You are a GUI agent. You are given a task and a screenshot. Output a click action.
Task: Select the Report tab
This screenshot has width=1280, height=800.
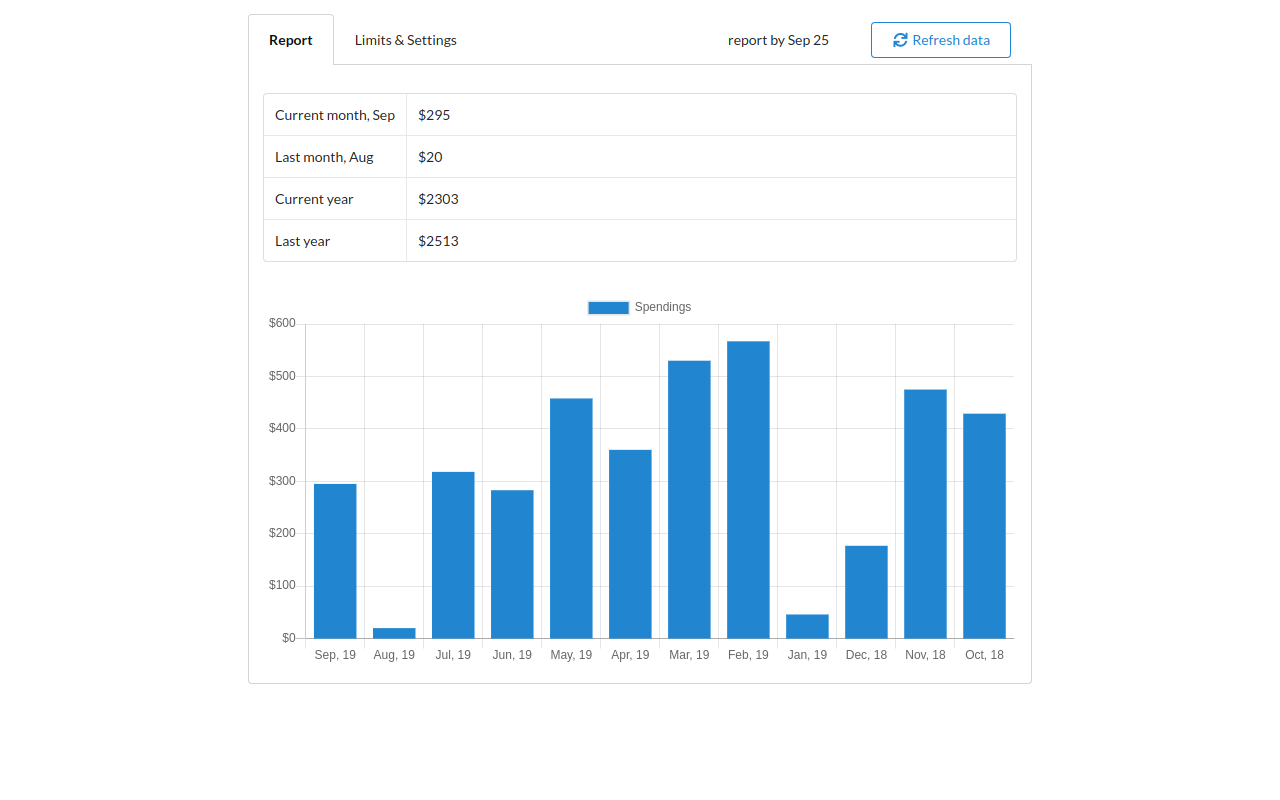click(291, 40)
